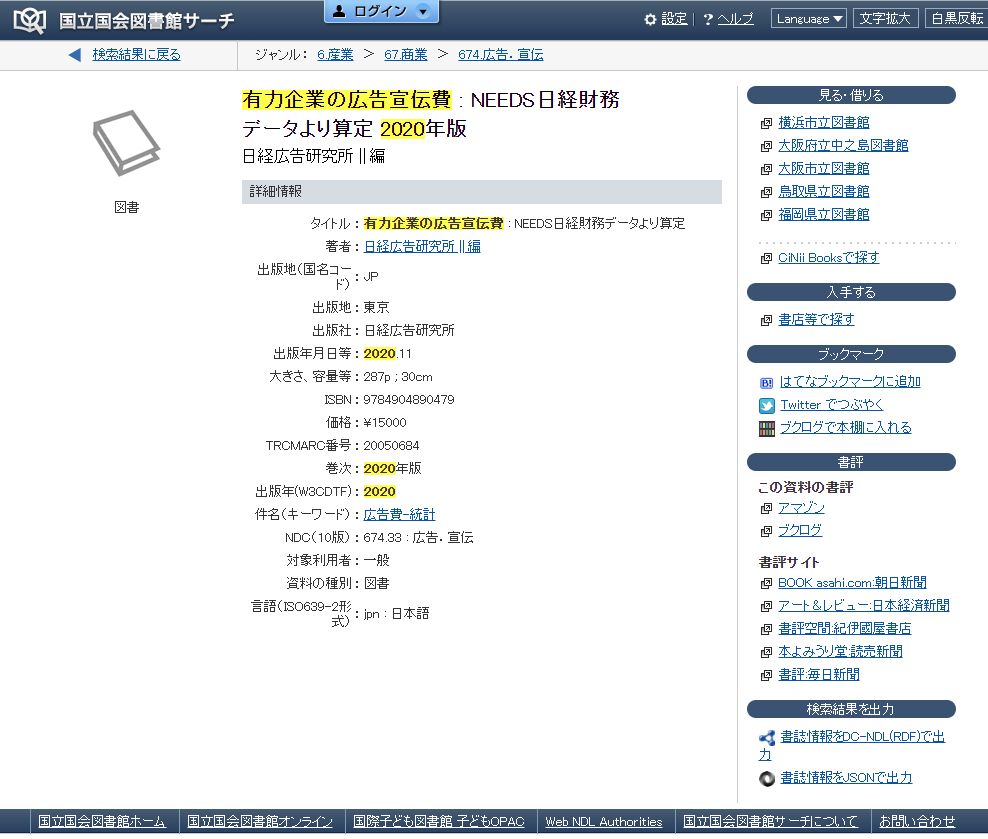Screen dimensions: 988x839
Task: Click external link icon beside 大阪市立図書館
Action: 766,169
